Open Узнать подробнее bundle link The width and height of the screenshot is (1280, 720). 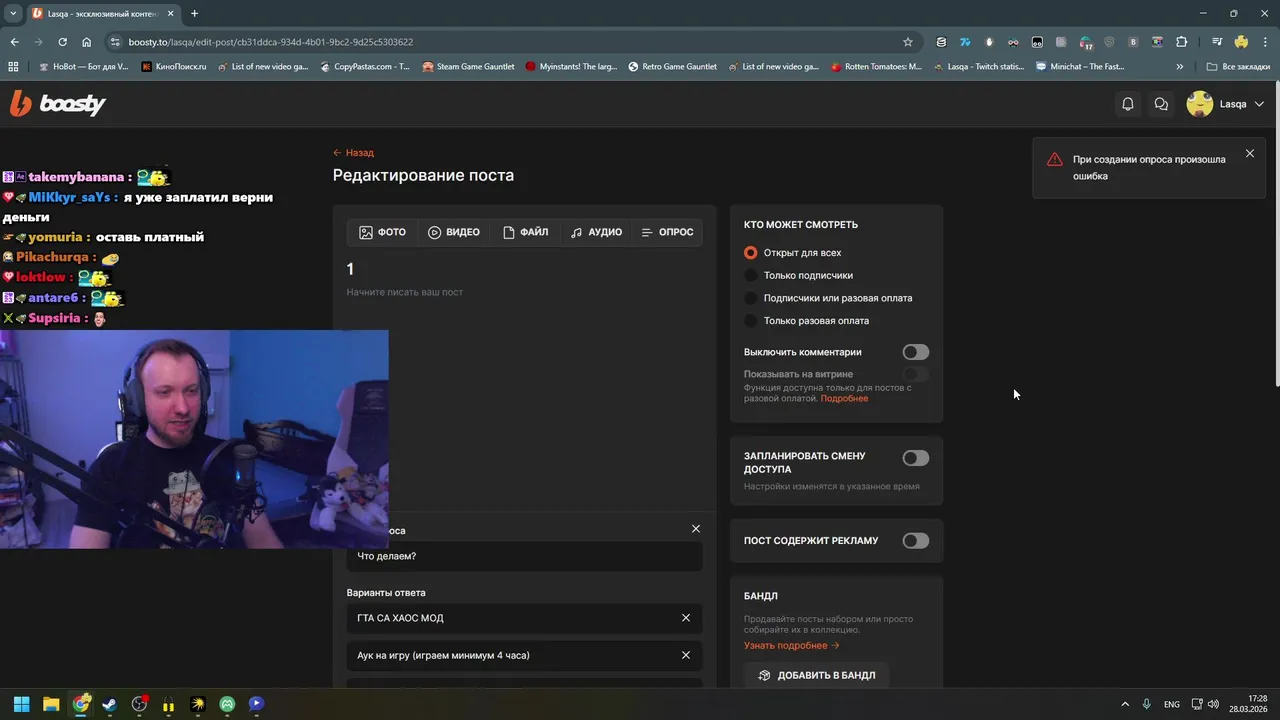[x=791, y=646]
